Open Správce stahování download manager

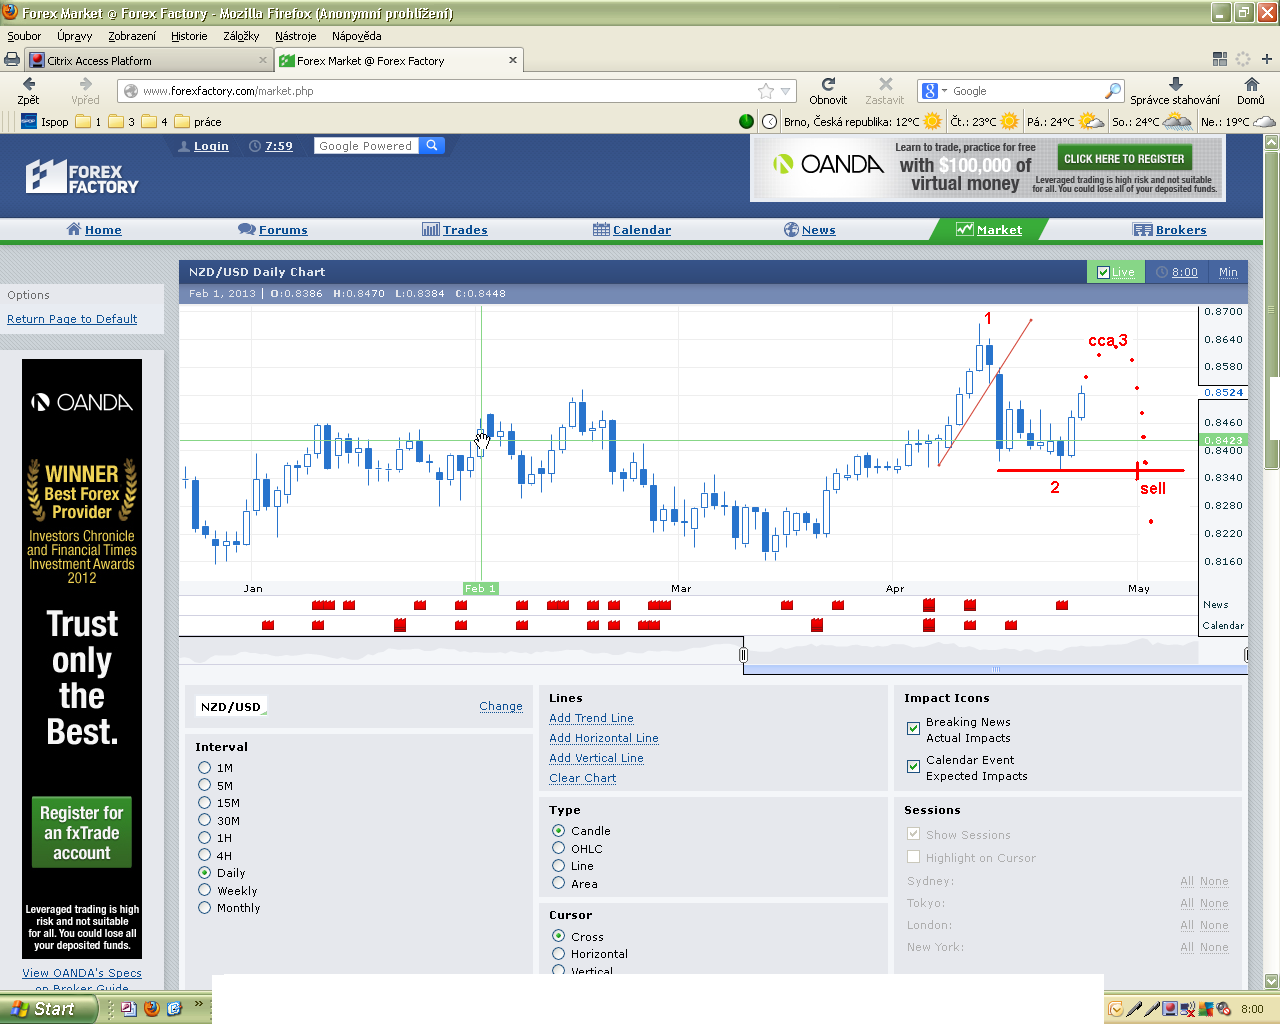tap(1175, 91)
